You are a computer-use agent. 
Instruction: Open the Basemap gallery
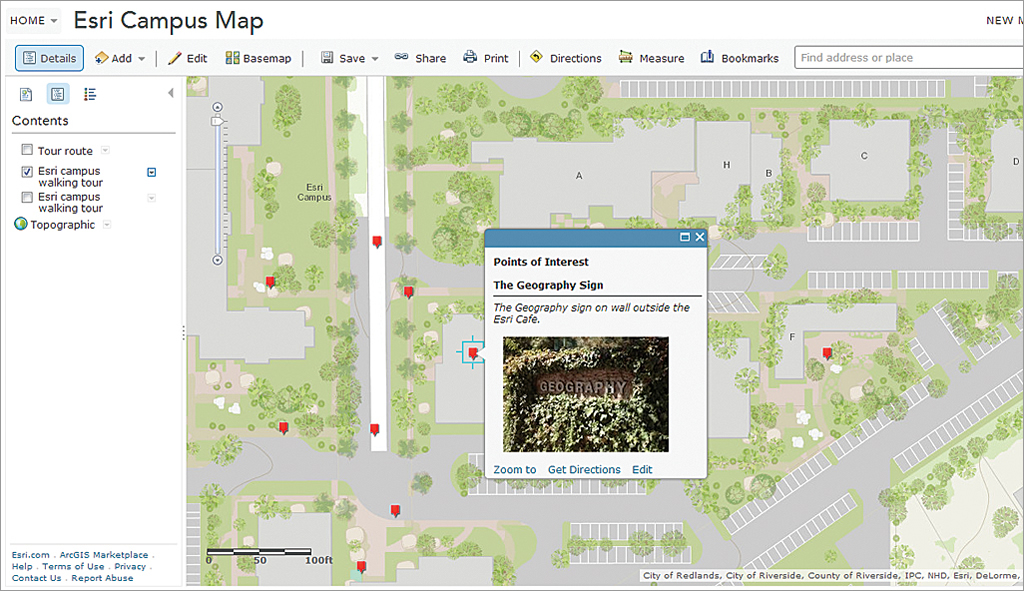[258, 58]
